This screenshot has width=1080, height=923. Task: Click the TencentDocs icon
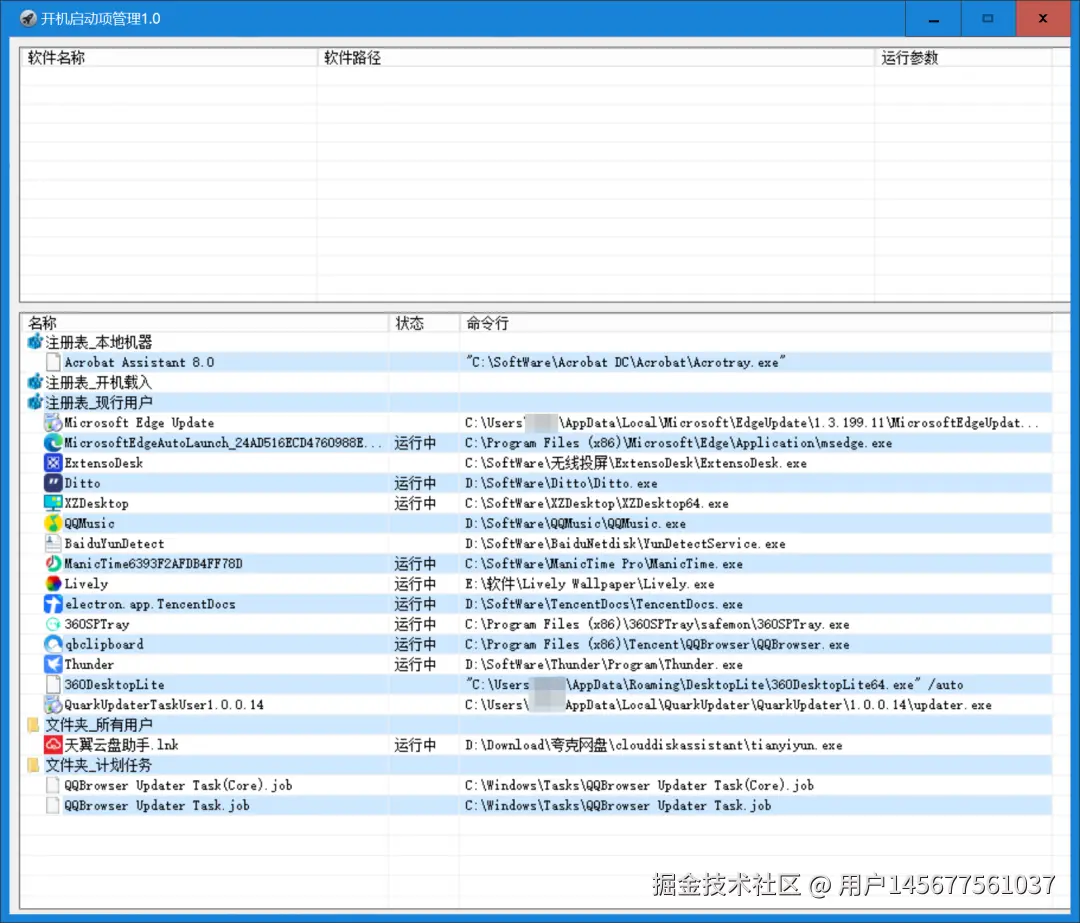tap(53, 604)
